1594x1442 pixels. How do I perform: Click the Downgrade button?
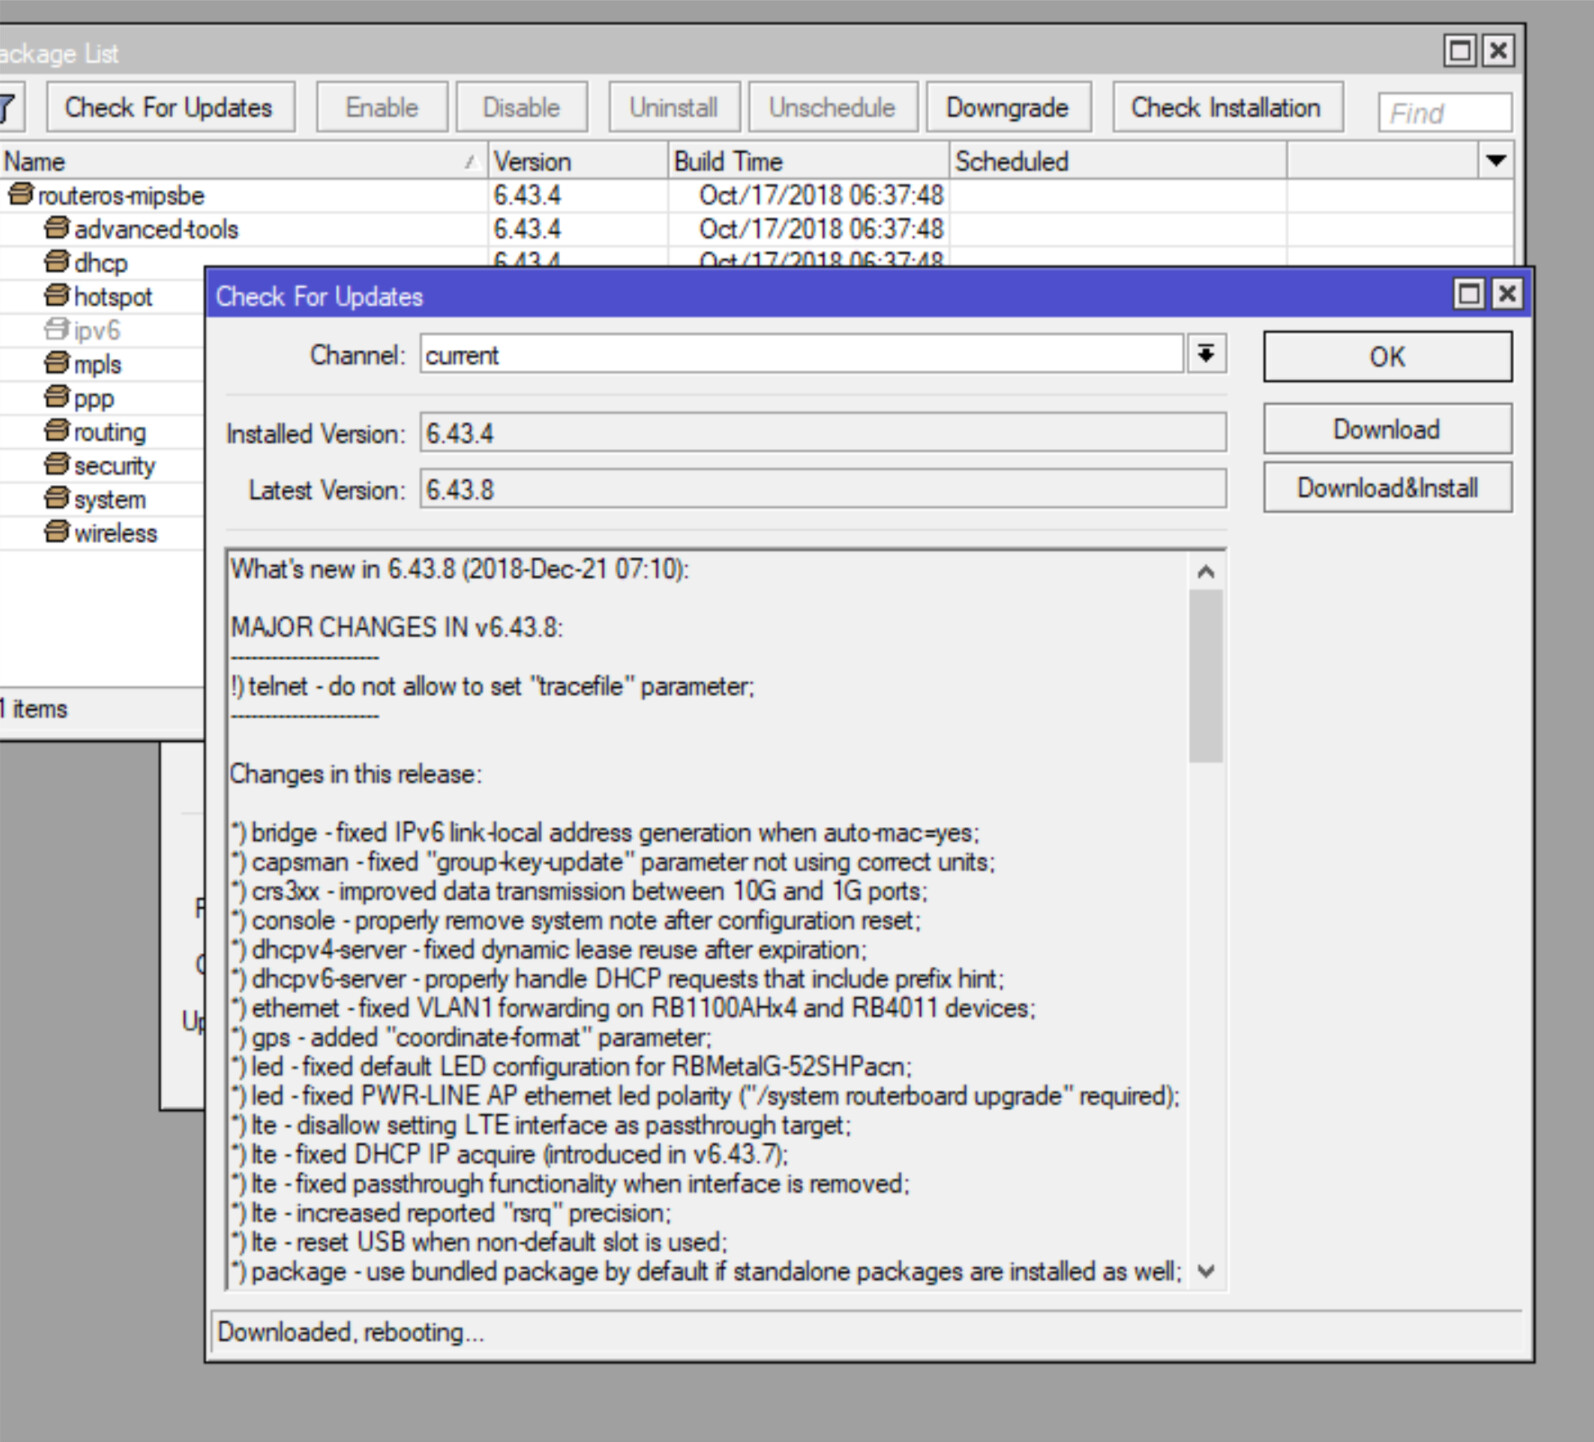click(1008, 107)
